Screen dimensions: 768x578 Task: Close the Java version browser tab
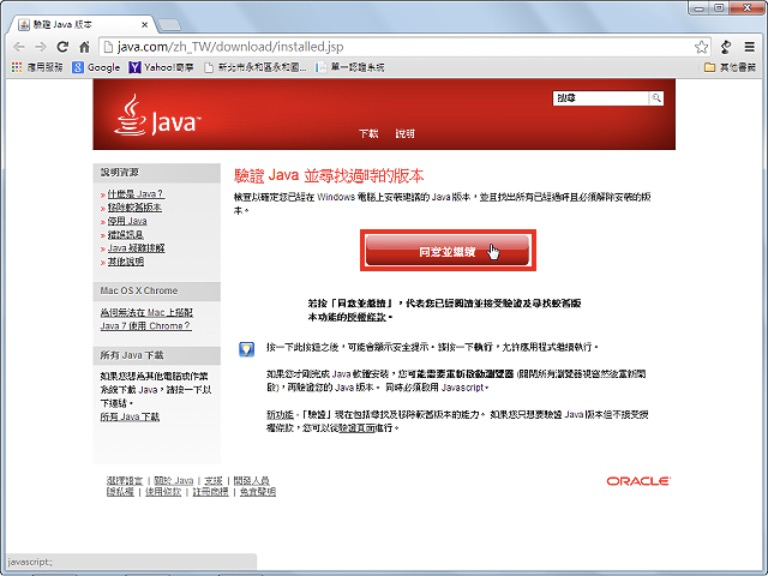tap(144, 24)
